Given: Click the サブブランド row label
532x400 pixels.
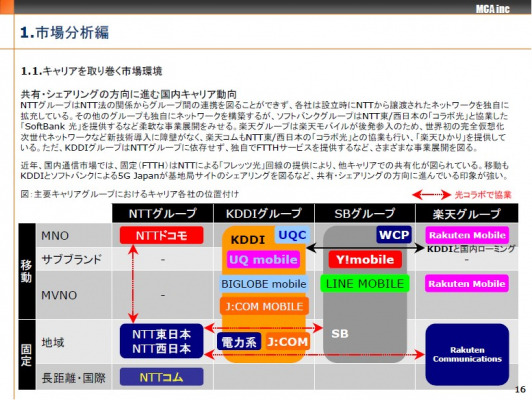Looking at the screenshot, I should 72,260.
